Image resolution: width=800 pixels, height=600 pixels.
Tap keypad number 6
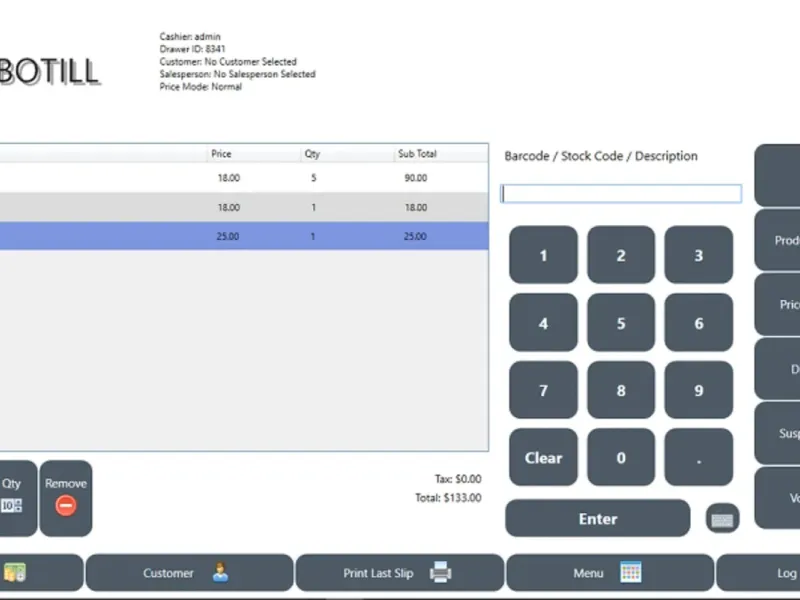pos(699,322)
